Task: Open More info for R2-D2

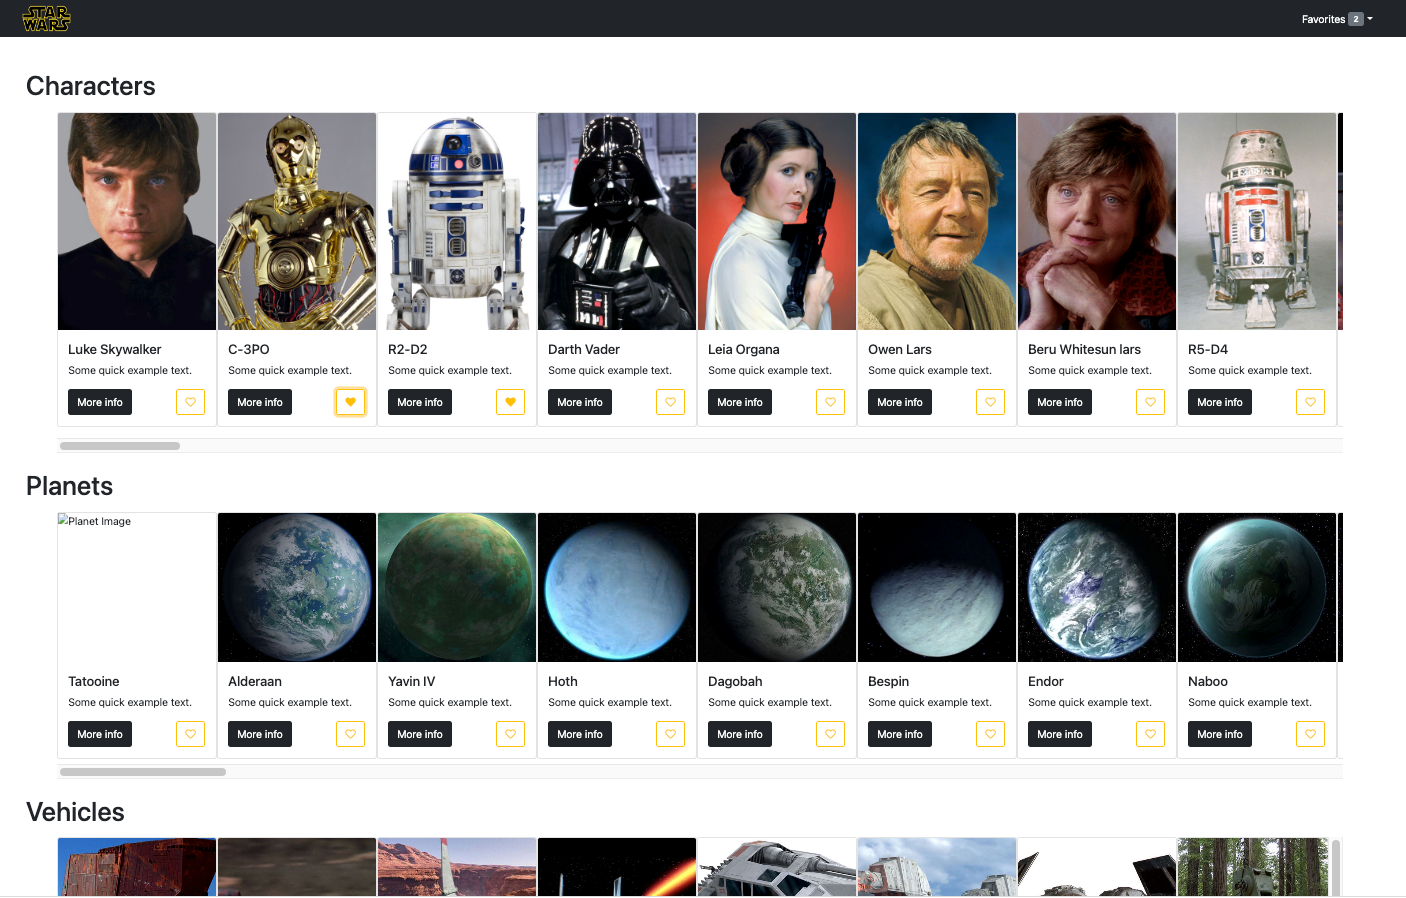Action: 420,402
